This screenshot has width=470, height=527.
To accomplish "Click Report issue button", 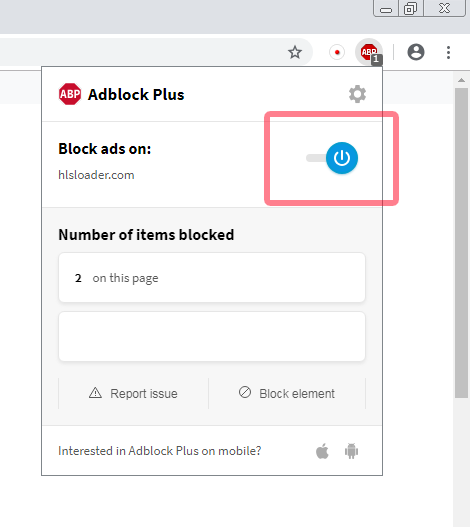I will point(133,393).
